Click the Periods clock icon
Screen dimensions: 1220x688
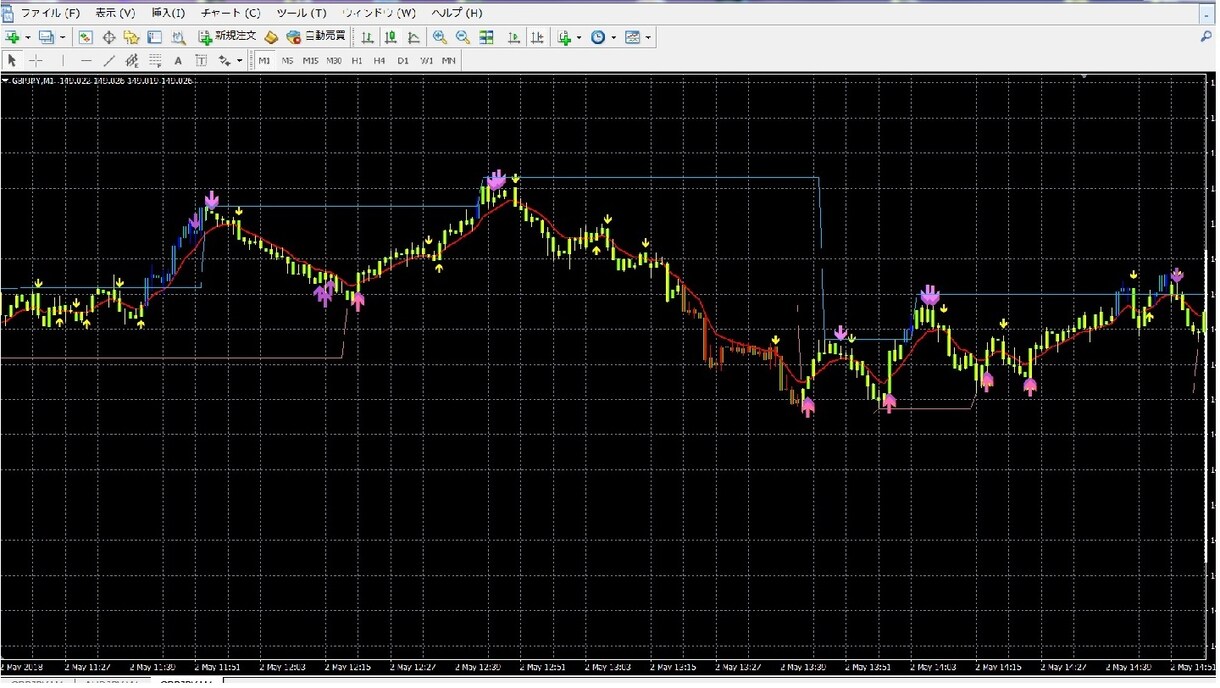tap(598, 37)
